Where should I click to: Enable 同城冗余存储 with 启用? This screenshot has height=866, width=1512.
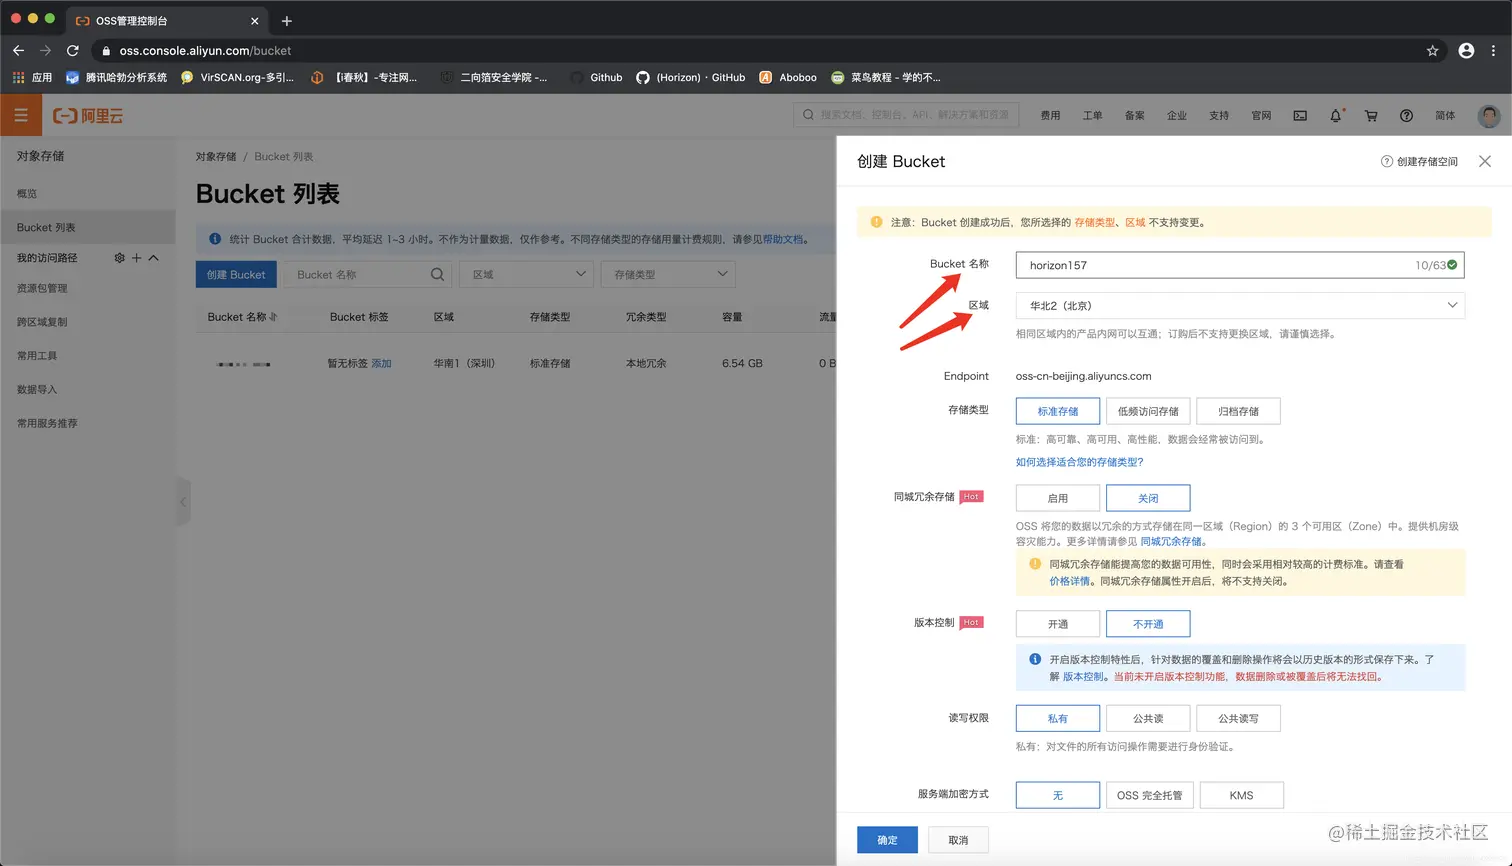pyautogui.click(x=1058, y=498)
